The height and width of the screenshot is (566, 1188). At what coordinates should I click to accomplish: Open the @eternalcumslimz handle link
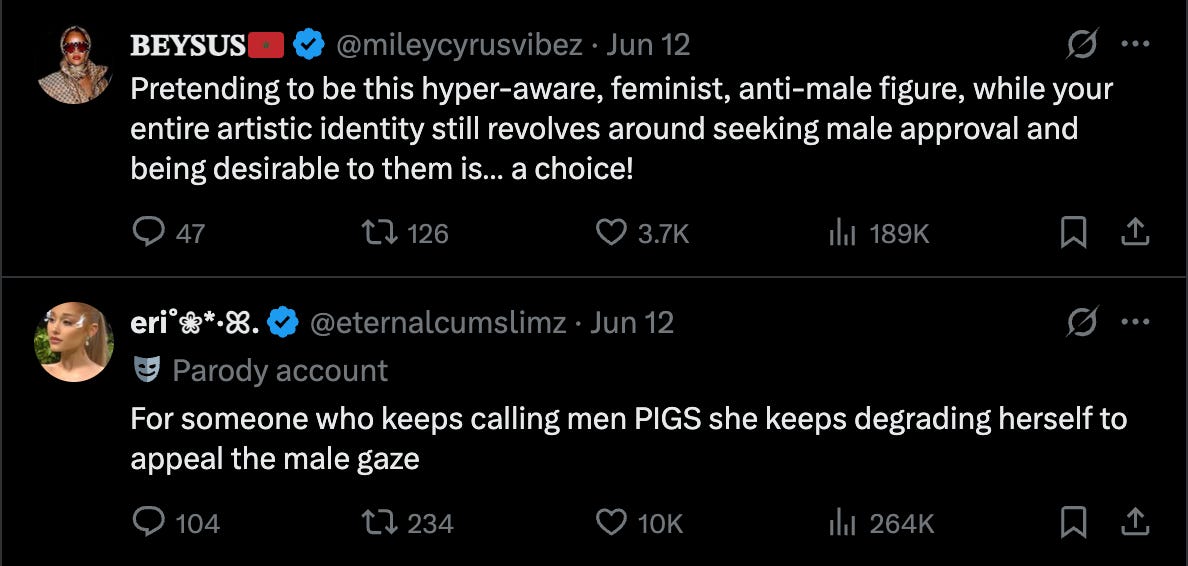[x=438, y=323]
